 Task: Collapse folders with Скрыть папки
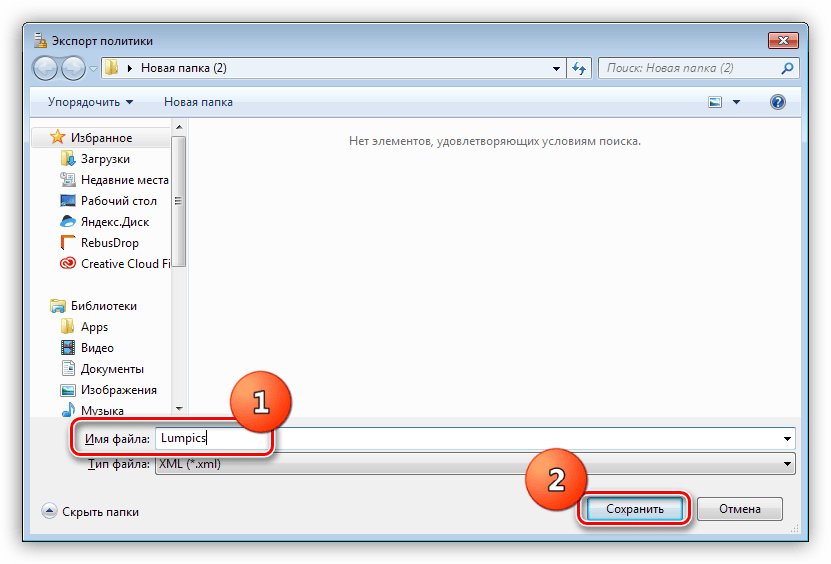[x=91, y=511]
